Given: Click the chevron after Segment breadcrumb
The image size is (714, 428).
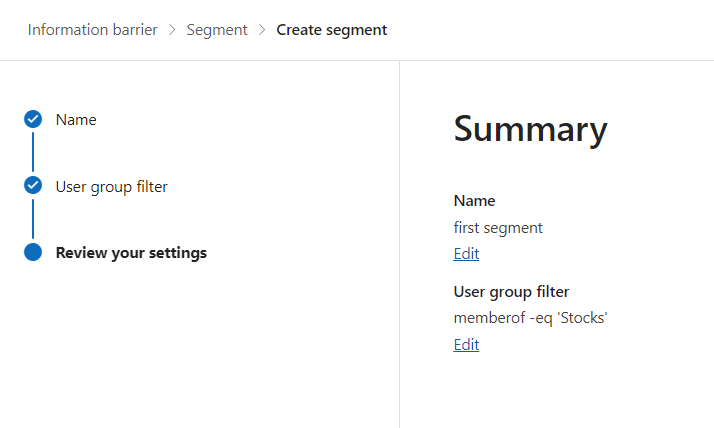Looking at the screenshot, I should (262, 30).
